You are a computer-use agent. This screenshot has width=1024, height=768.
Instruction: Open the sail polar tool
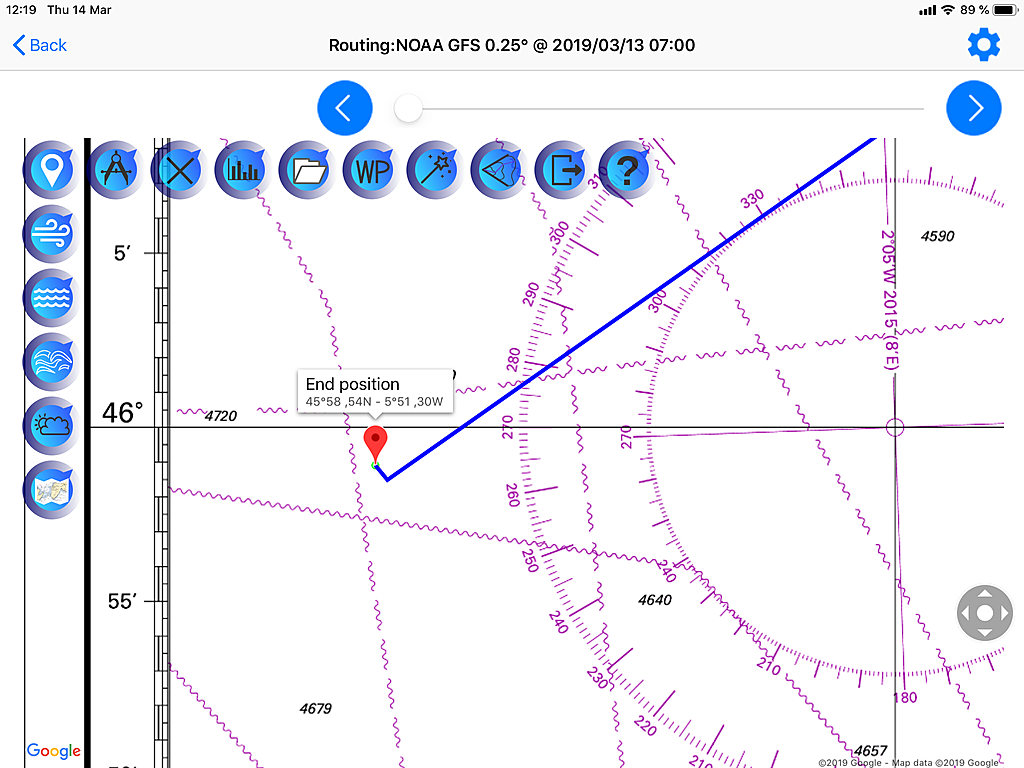(500, 170)
